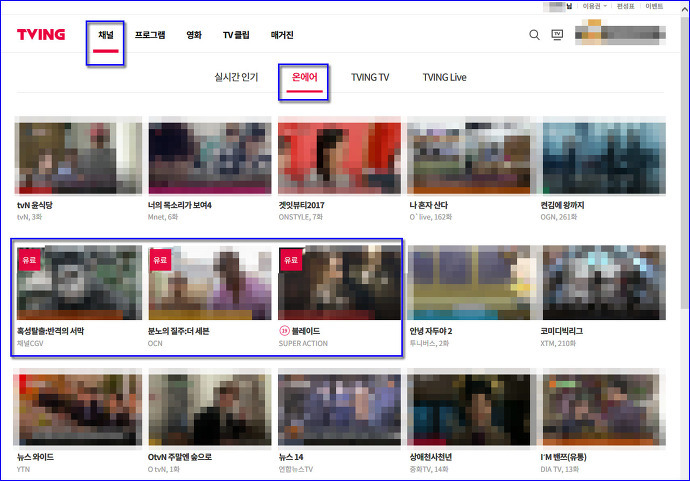Click the 켠김에 왕까지 title
This screenshot has width=690, height=481.
click(562, 205)
